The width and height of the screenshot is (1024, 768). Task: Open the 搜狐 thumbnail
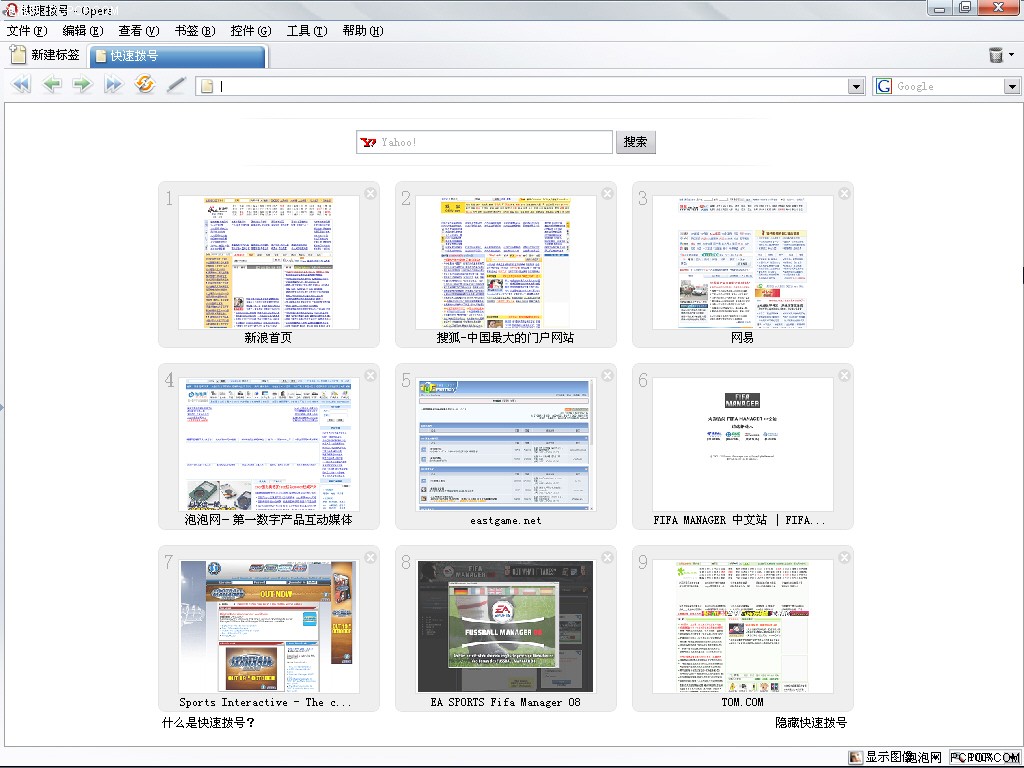(x=505, y=263)
